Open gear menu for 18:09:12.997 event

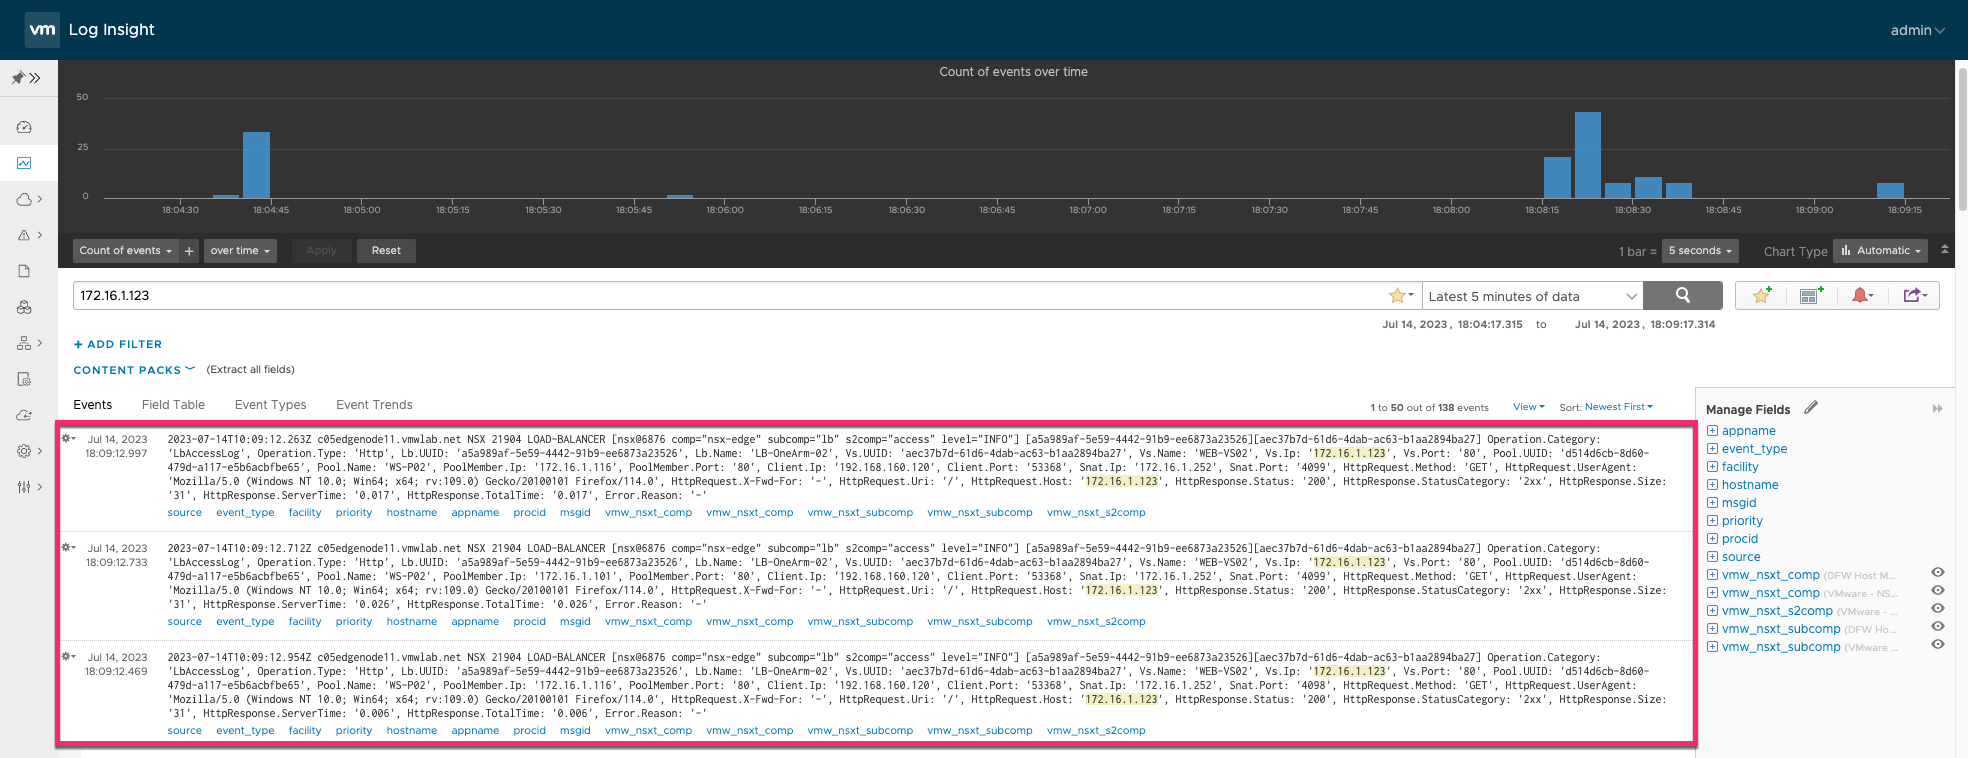click(68, 438)
